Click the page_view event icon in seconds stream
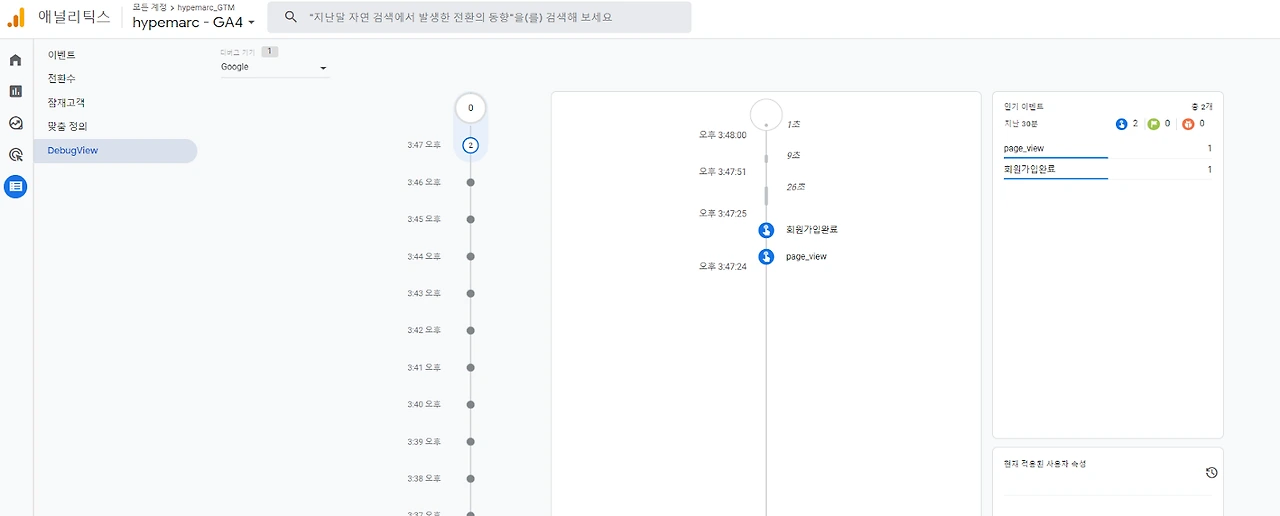 pos(766,257)
